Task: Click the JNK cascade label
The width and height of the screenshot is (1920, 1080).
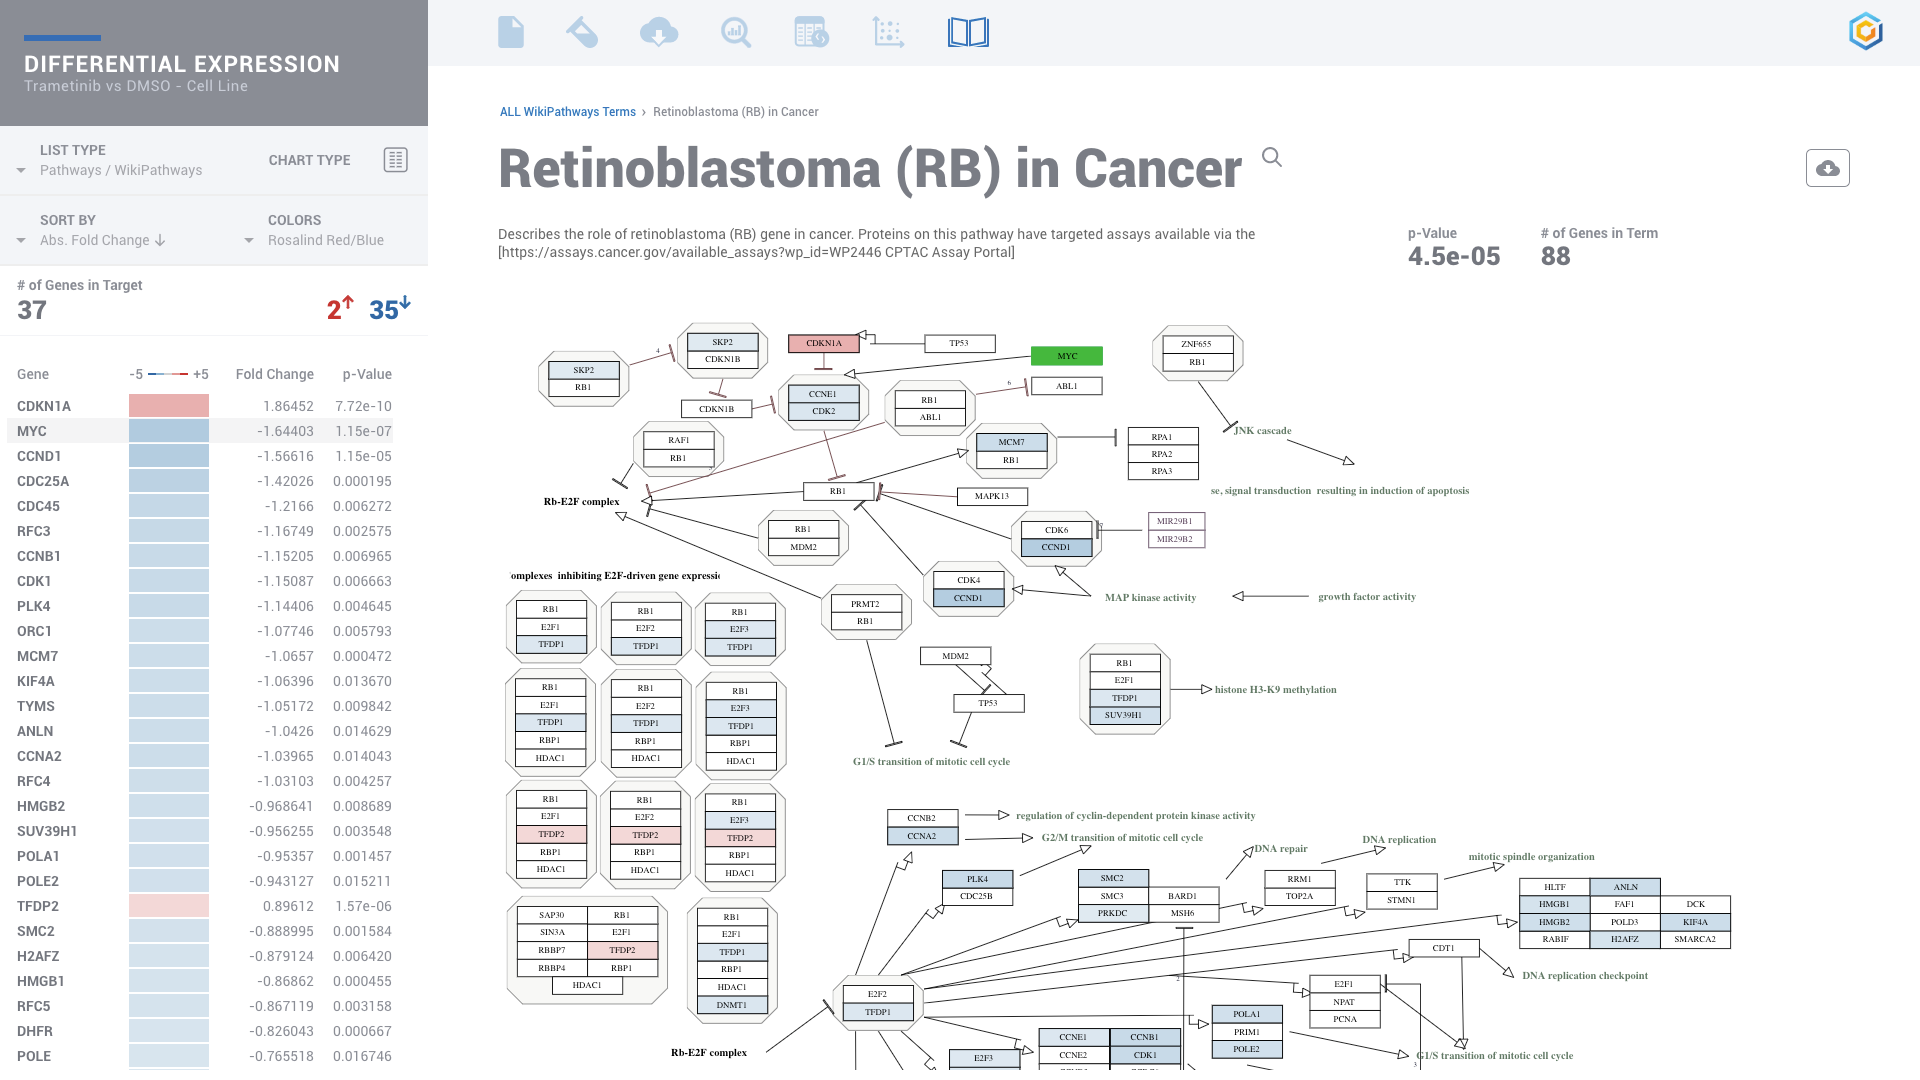Action: (1263, 431)
